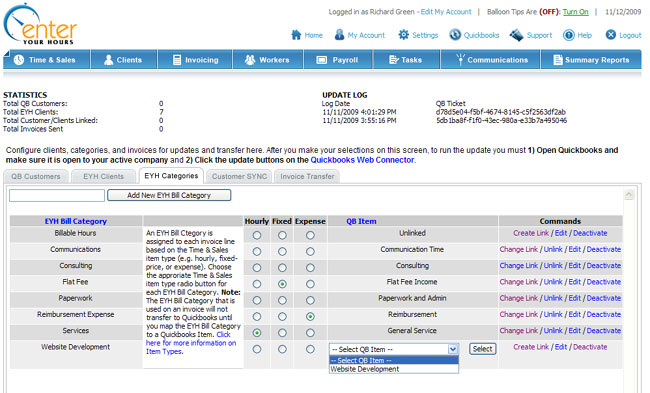Screen dimensions: 650x393
Task: Click the Logout X icon
Action: point(611,35)
